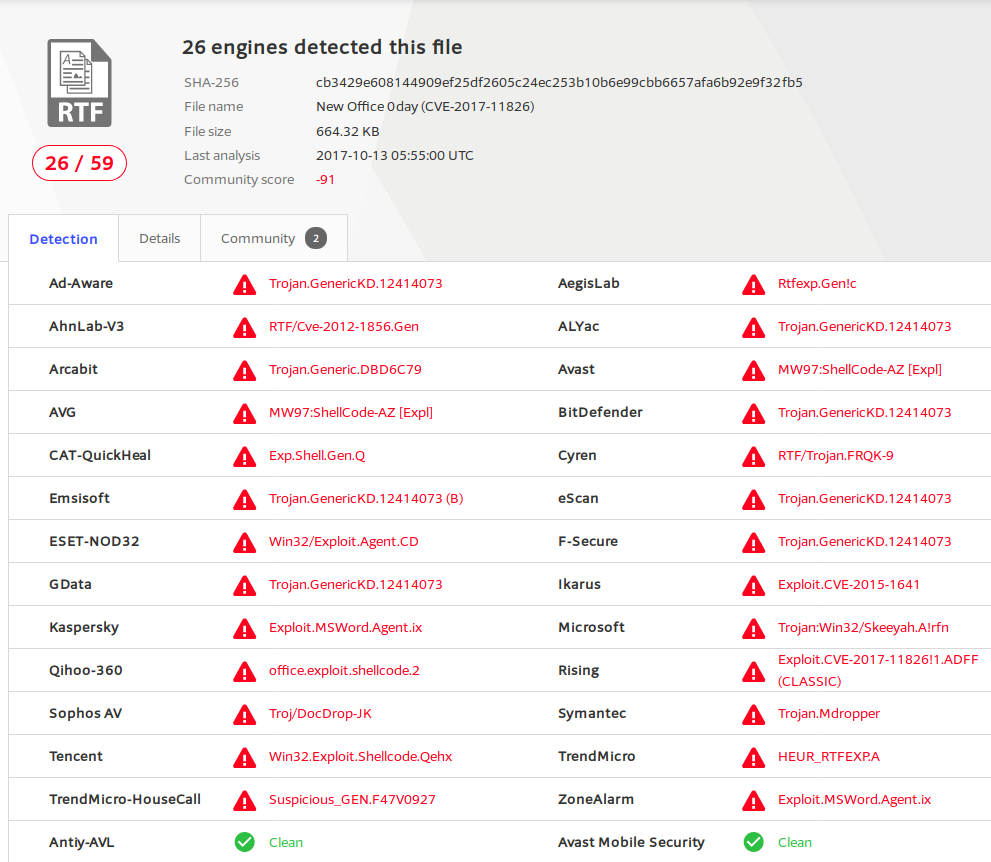Click the warning icon in the TrendMicro HEUR_RTFEXP.A row
The image size is (991, 862).
coord(753,757)
